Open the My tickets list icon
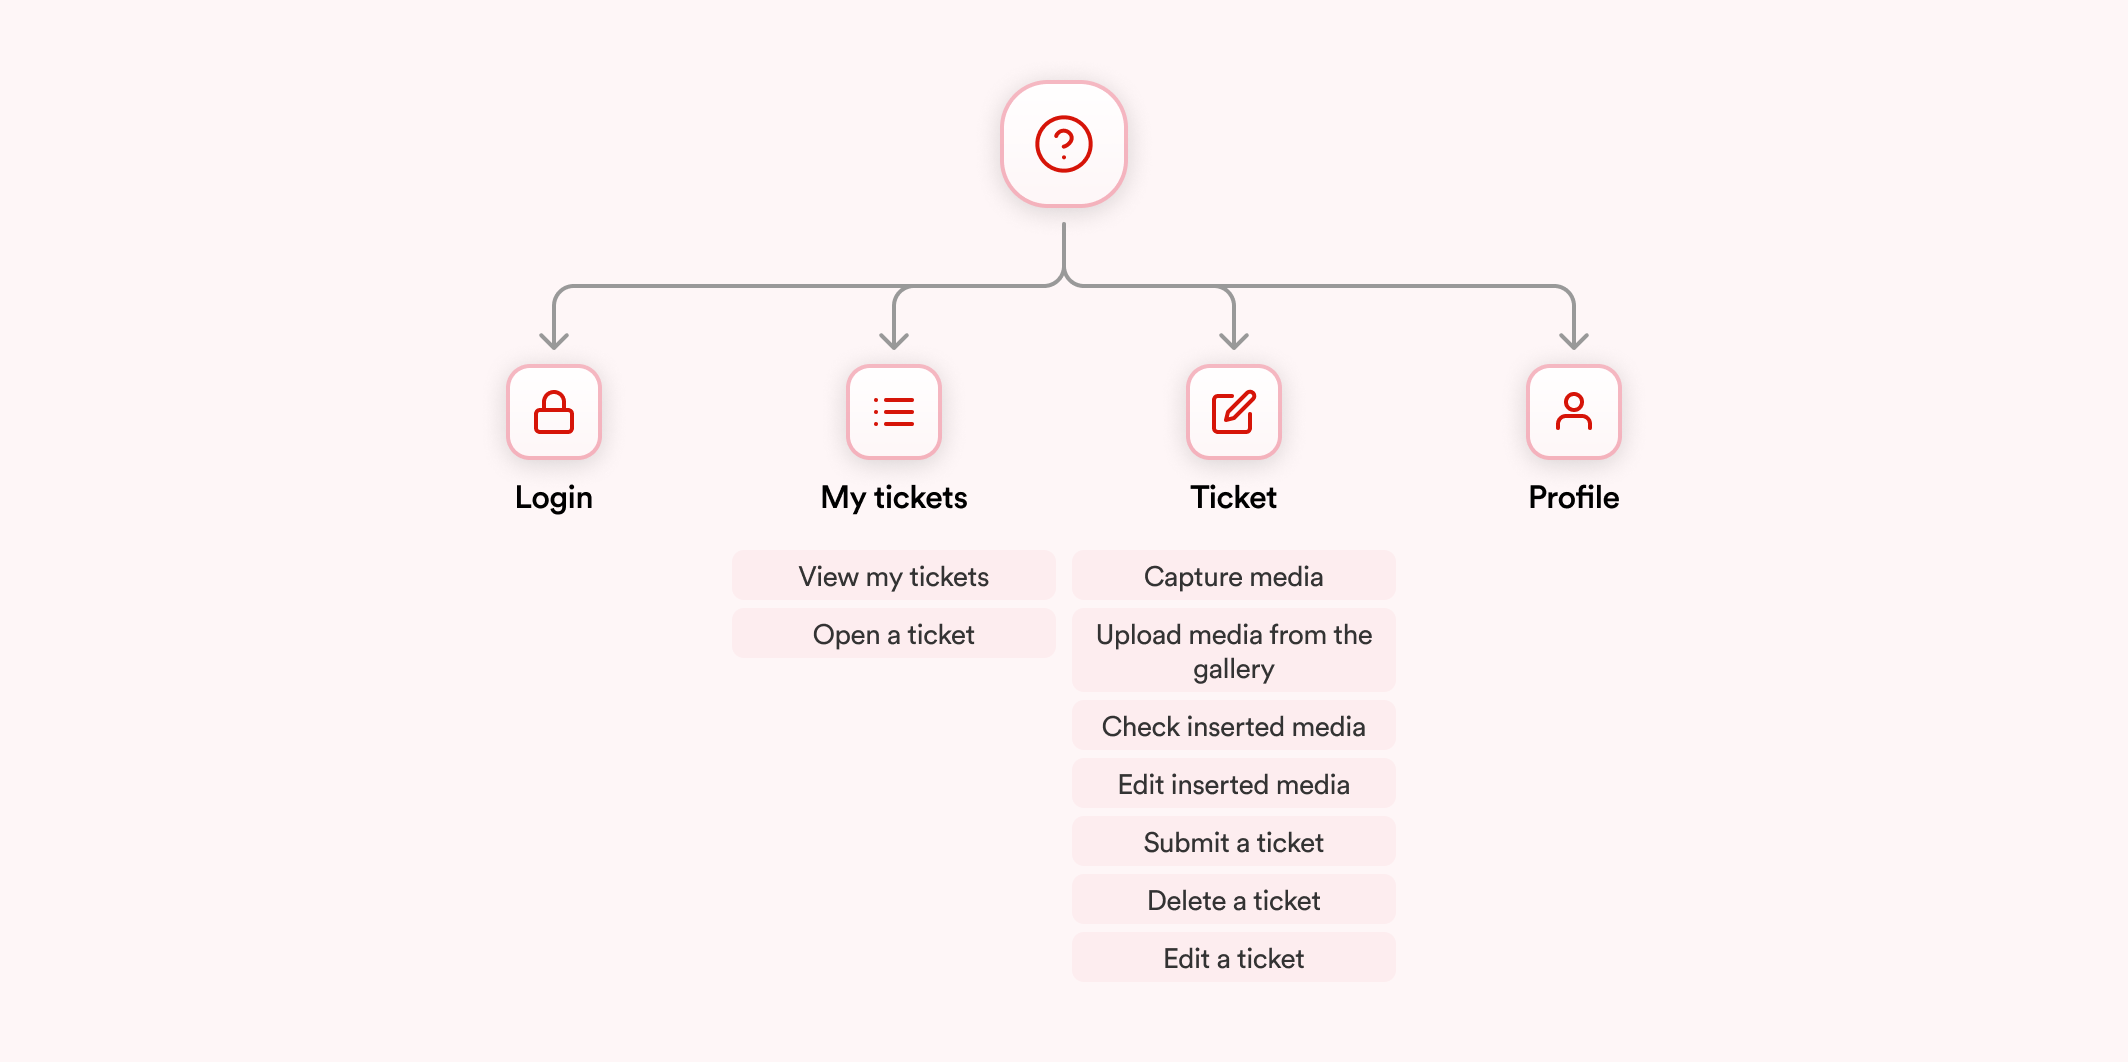The width and height of the screenshot is (2128, 1062). tap(894, 412)
